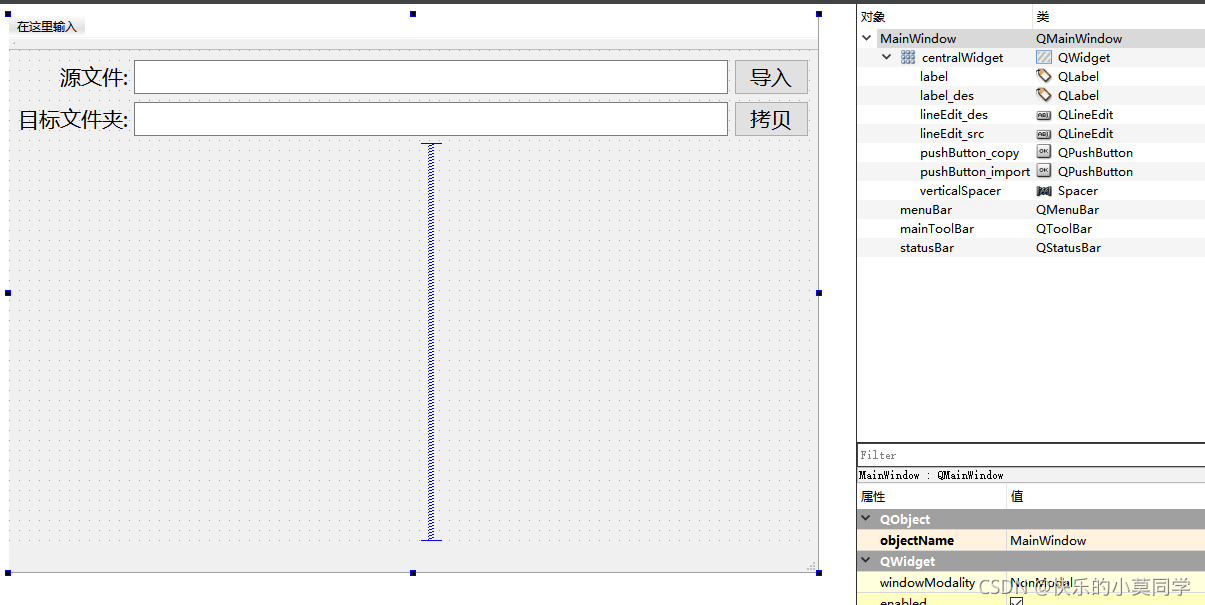The height and width of the screenshot is (605, 1205).
Task: Click the QStatusBar class cell
Action: pos(1068,248)
